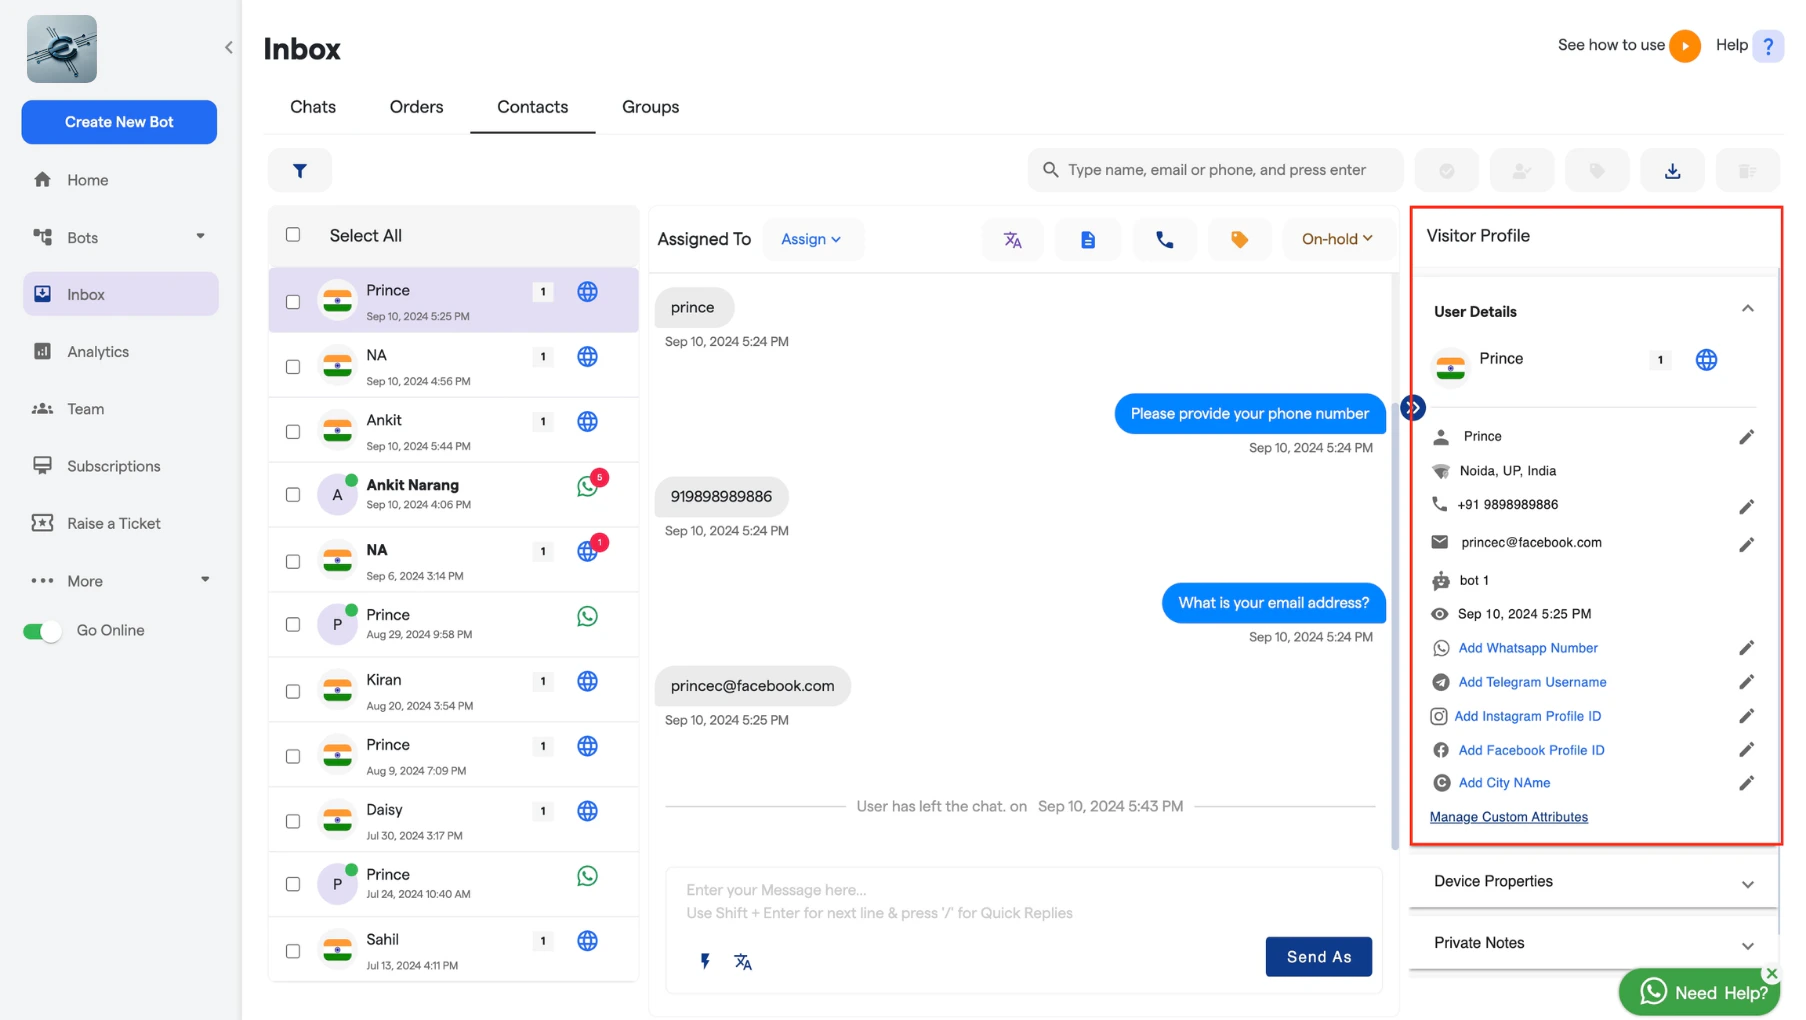
Task: Click the quick replies lightning icon
Action: click(x=705, y=961)
